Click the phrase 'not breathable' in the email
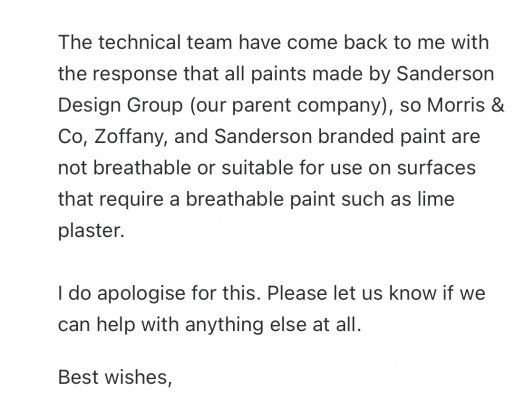514x400 pixels. coord(125,168)
